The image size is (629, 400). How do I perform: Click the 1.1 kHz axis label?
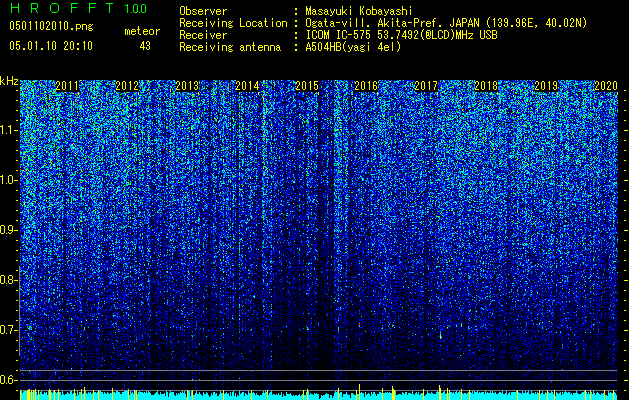(8, 130)
